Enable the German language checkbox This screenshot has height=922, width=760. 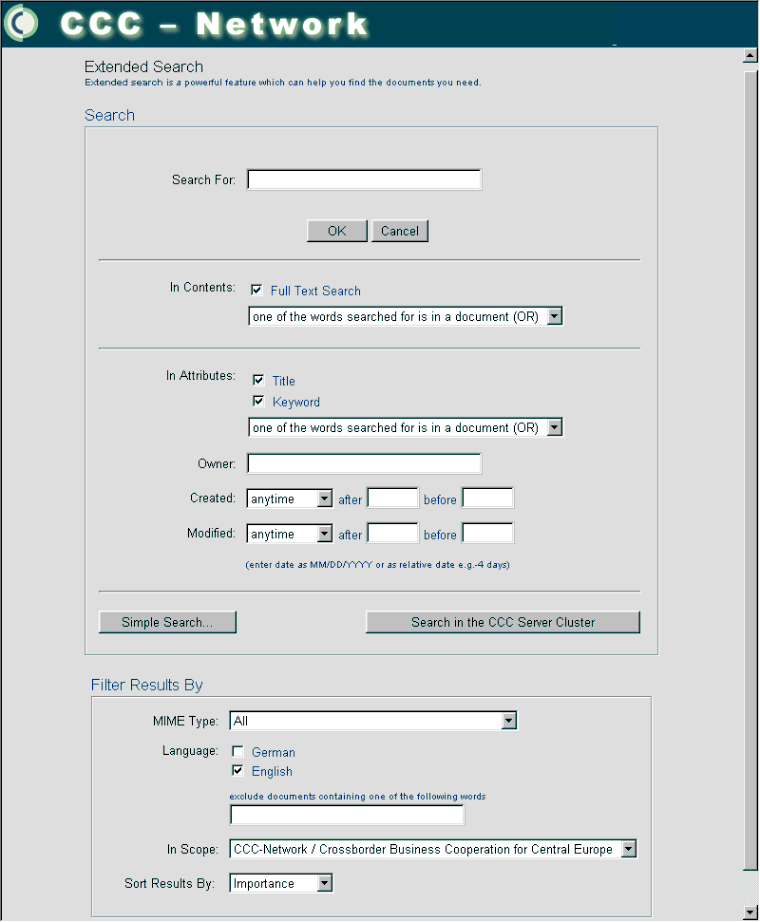[238, 752]
